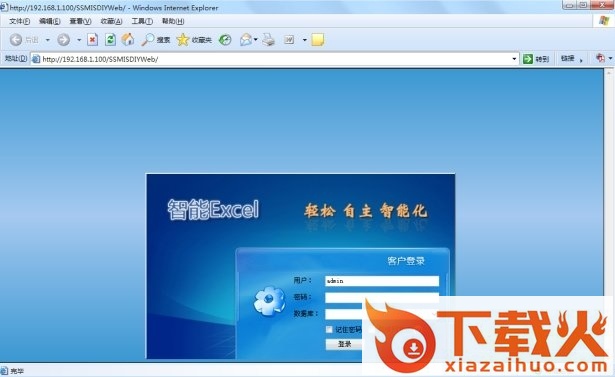615x377 pixels.
Task: Open the History green clock icon
Action: coord(225,40)
